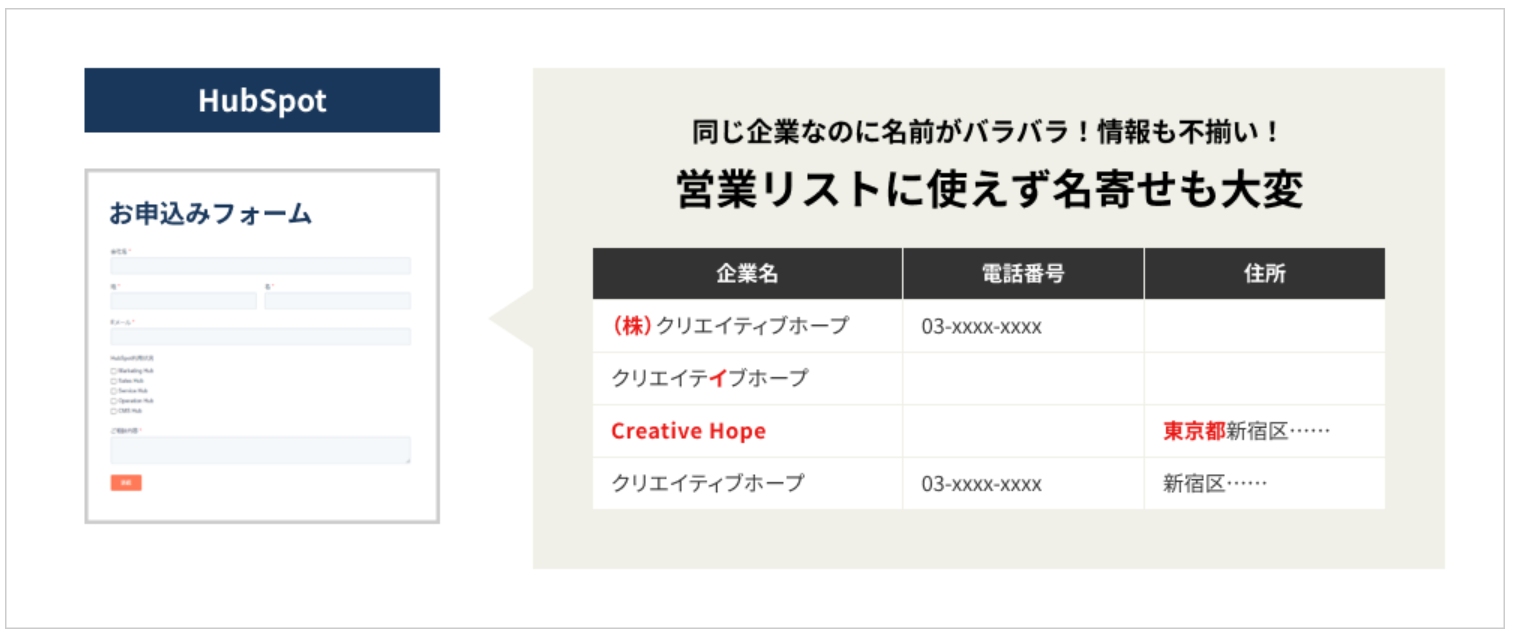Click the red Creative Hope entry
Viewport: 1517px width, 644px height.
[688, 431]
